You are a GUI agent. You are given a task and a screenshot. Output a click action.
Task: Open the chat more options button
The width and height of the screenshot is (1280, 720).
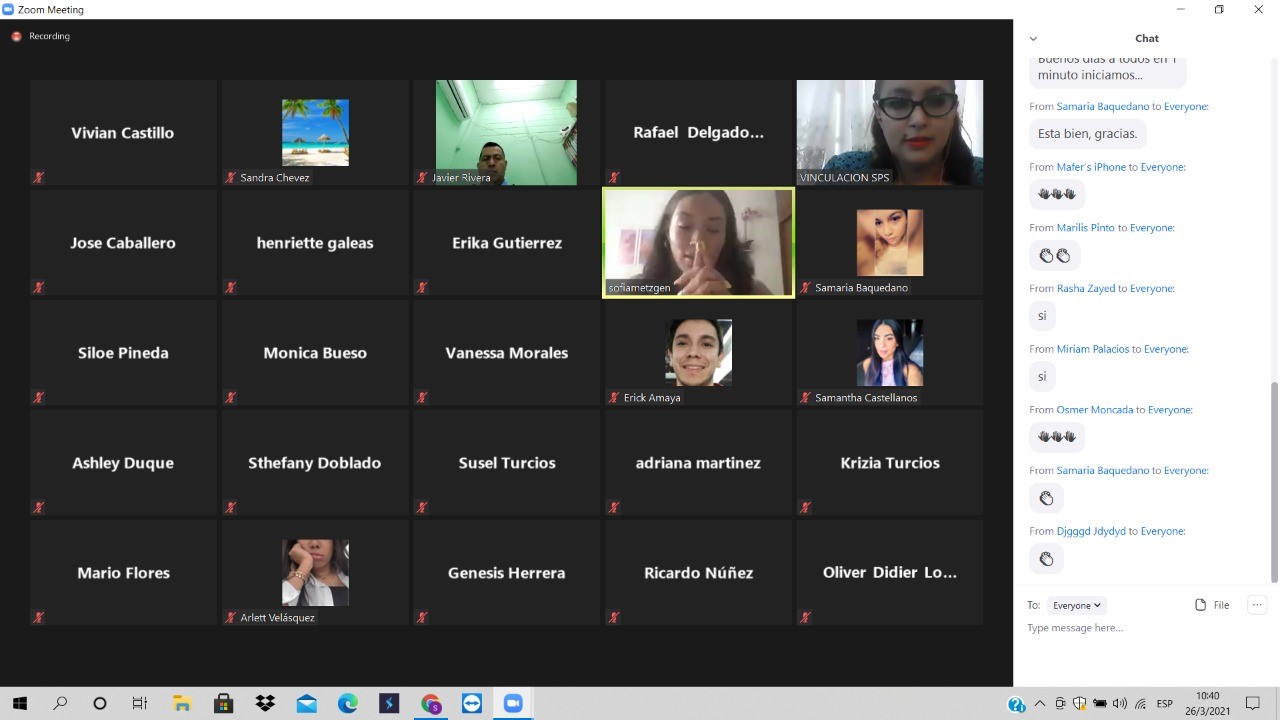click(1258, 605)
